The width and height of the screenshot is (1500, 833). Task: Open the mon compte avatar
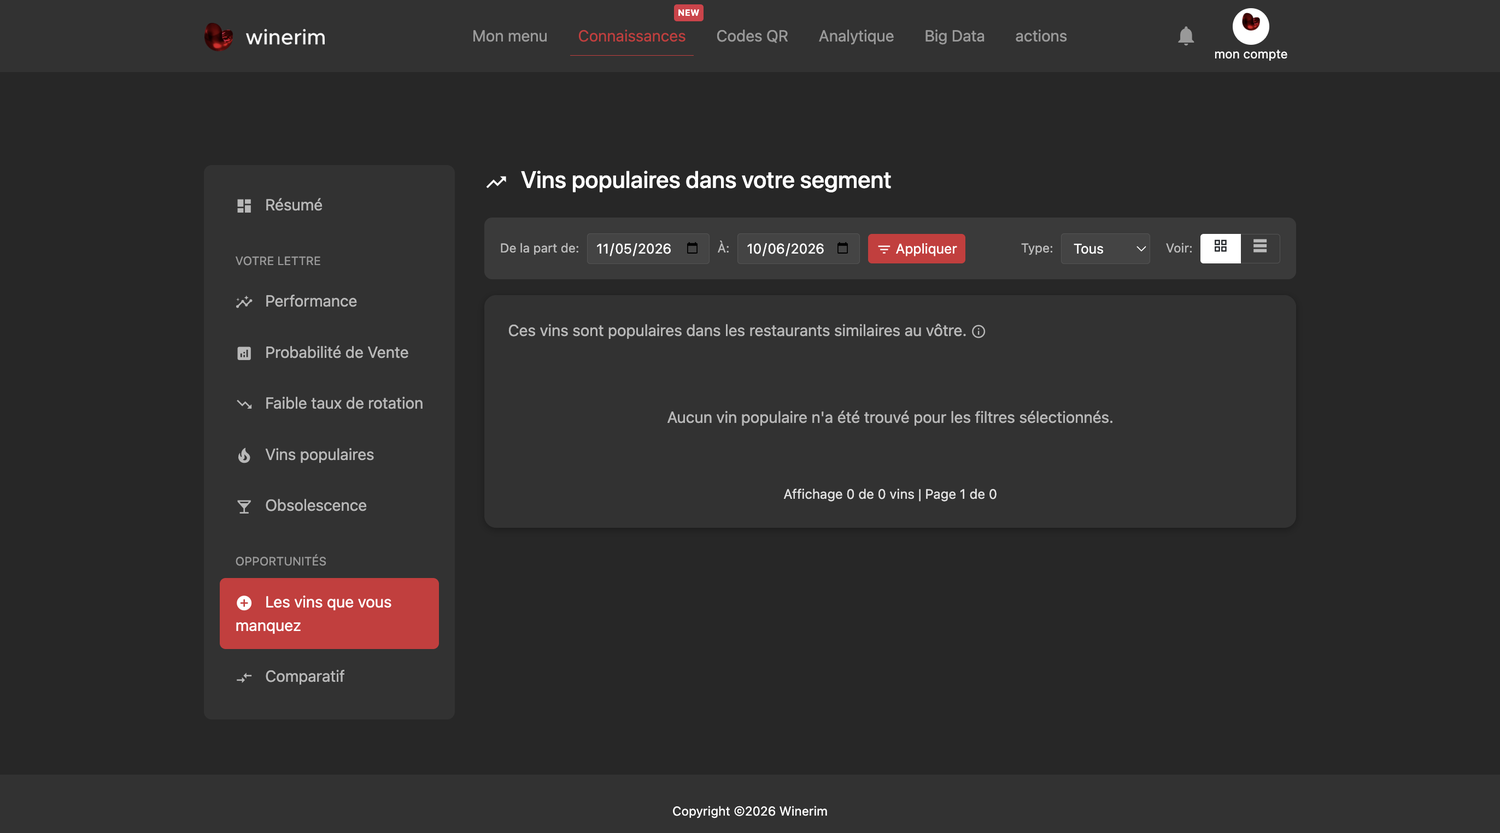click(x=1250, y=25)
